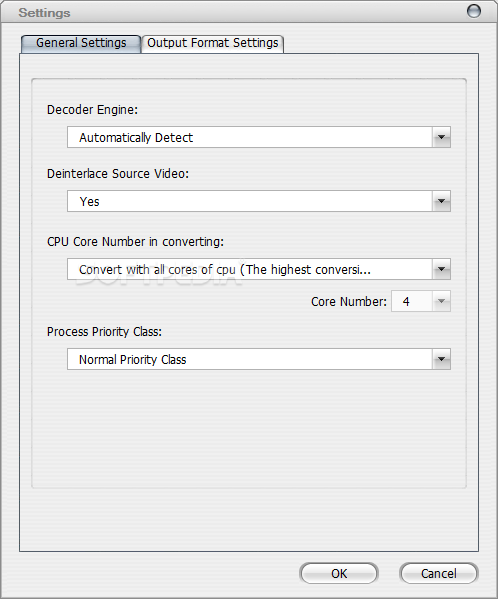The height and width of the screenshot is (599, 498).
Task: Click the Deinterlace Source Video label
Action: tap(118, 174)
